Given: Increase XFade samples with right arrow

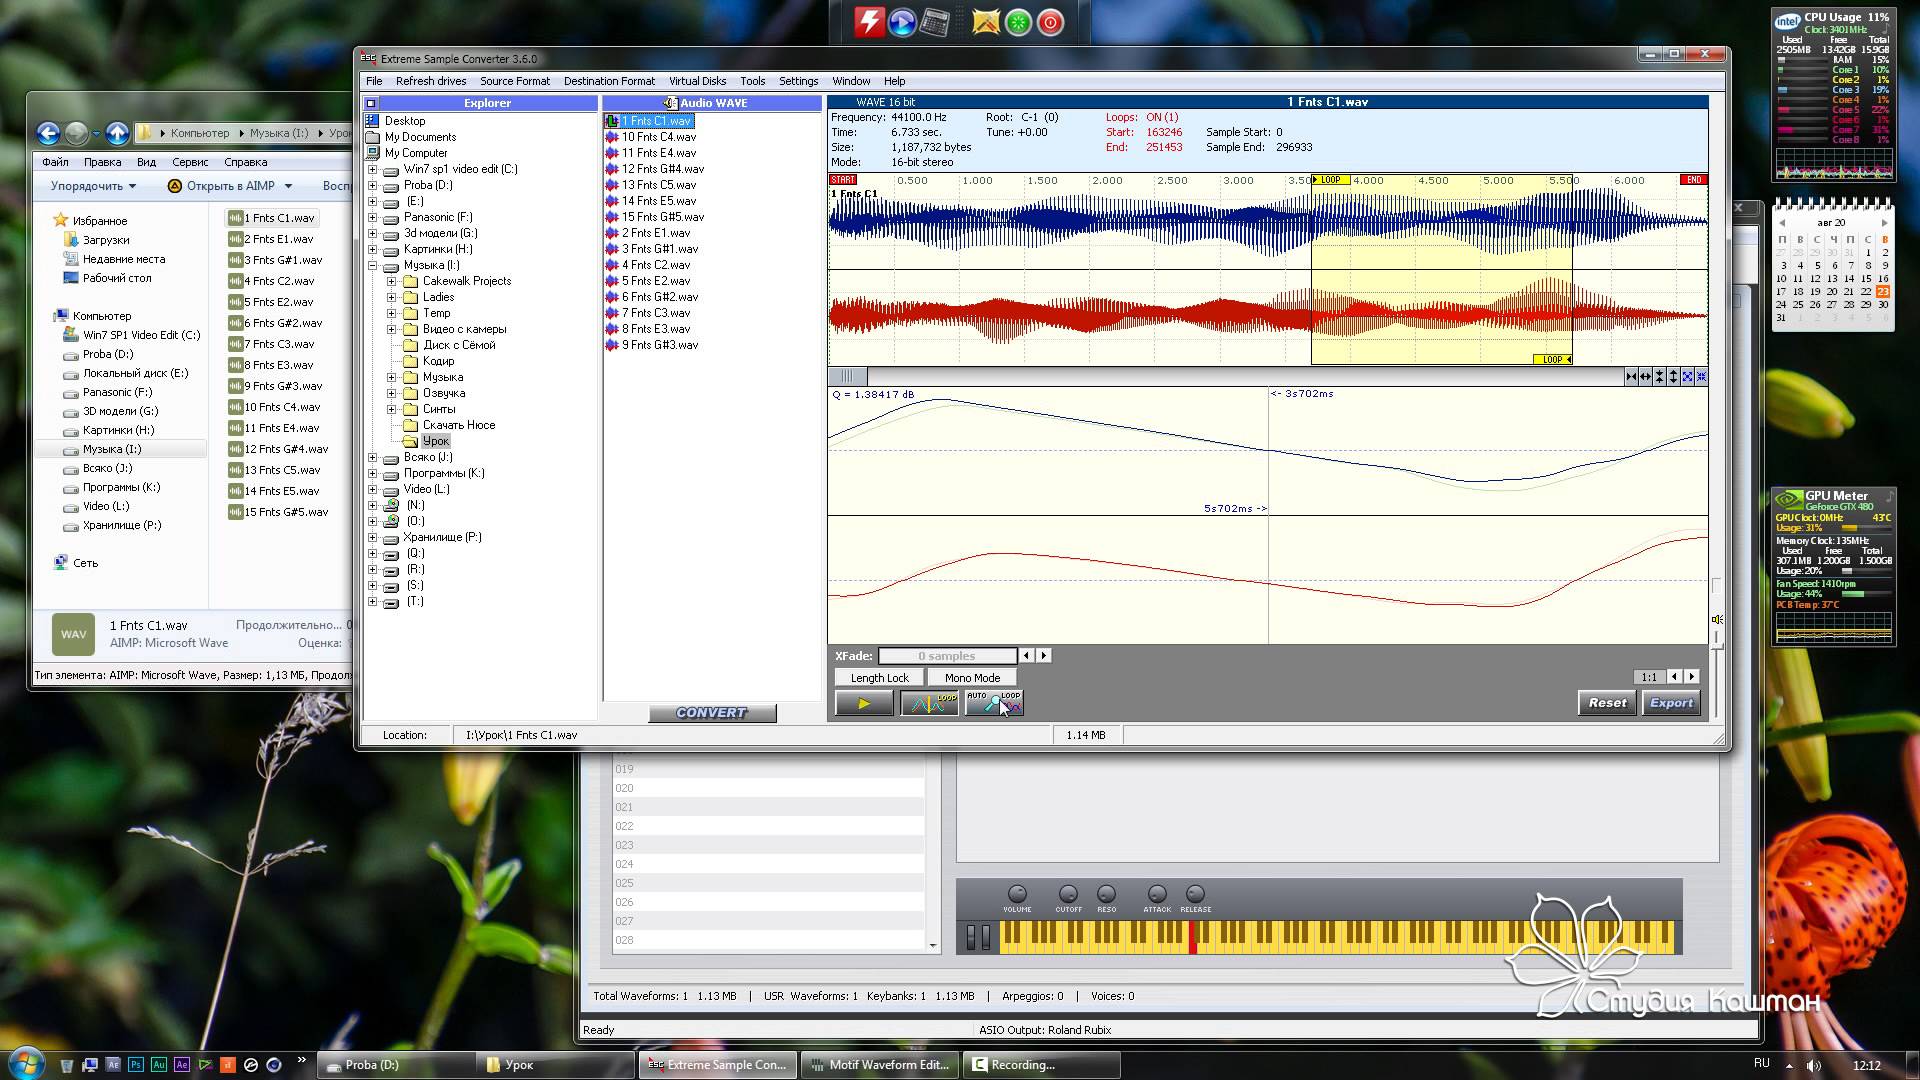Looking at the screenshot, I should [1044, 656].
